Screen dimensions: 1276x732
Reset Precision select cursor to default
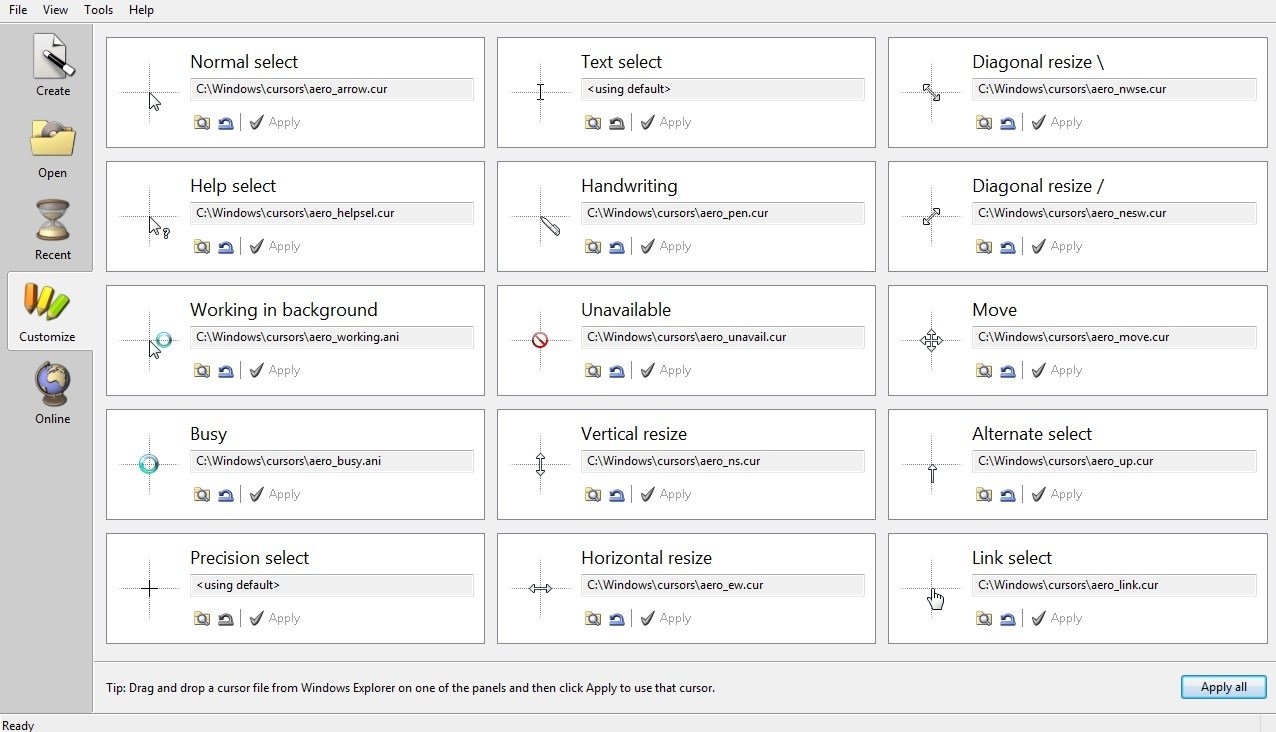pyautogui.click(x=226, y=618)
